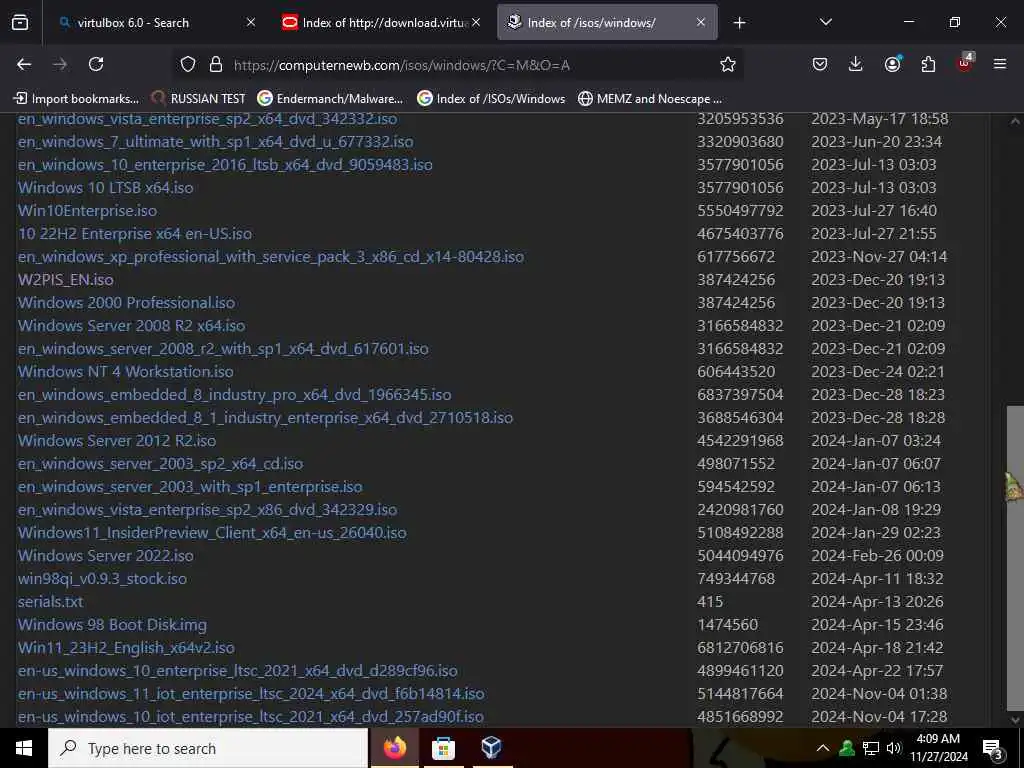
Task: Download Win10Enterprise.iso
Action: coord(88,211)
